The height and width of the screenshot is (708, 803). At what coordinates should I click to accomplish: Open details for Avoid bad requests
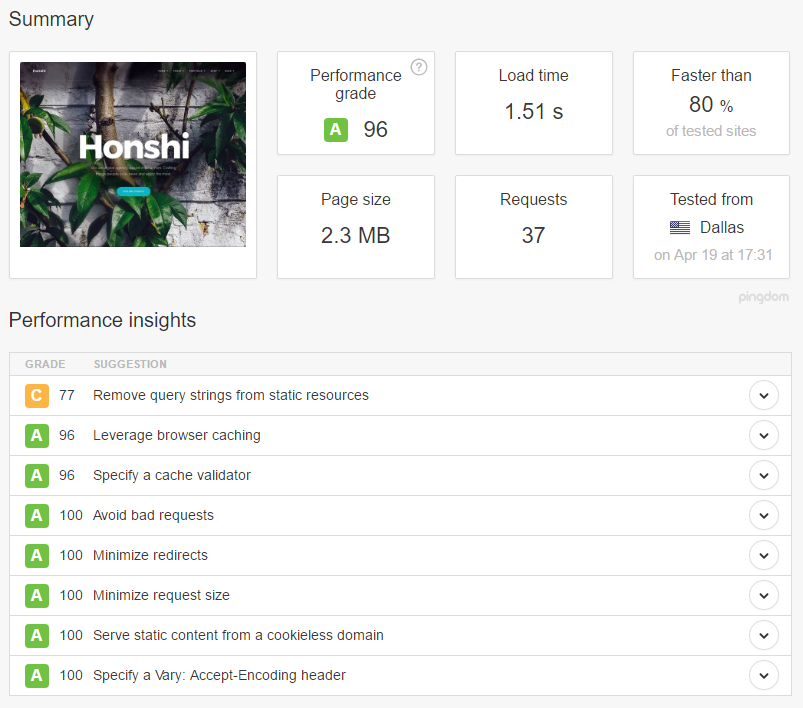pyautogui.click(x=764, y=515)
